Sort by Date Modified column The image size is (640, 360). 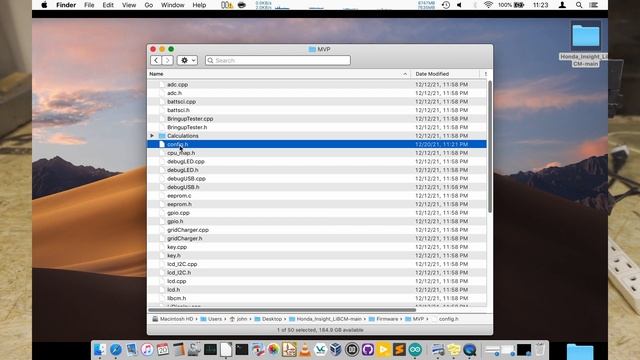click(x=446, y=74)
